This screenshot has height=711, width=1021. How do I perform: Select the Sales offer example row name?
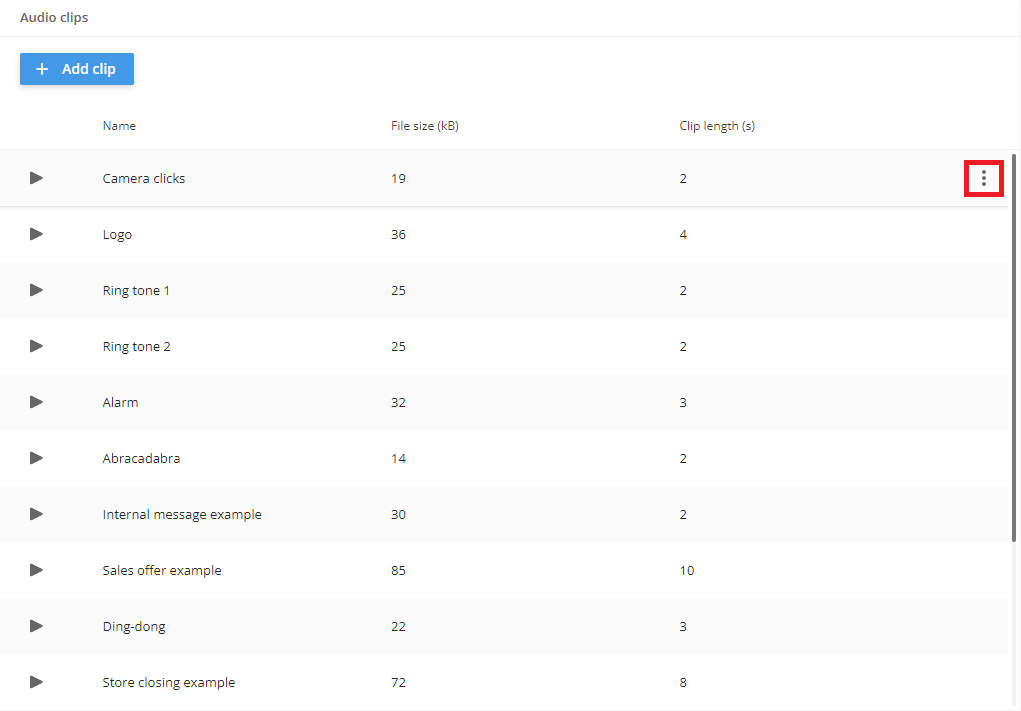(162, 570)
